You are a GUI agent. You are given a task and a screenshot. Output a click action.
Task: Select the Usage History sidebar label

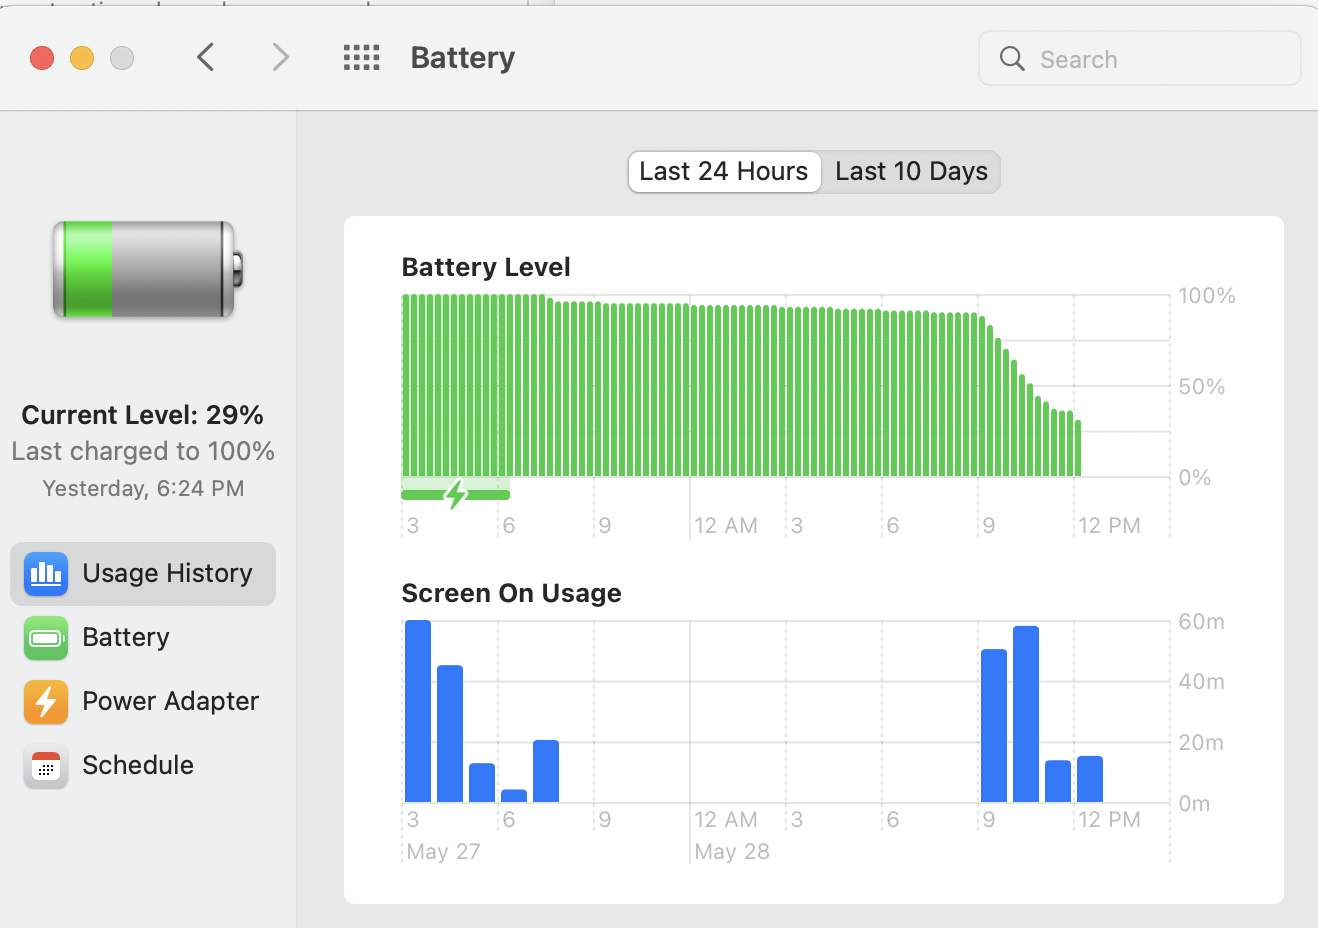167,574
